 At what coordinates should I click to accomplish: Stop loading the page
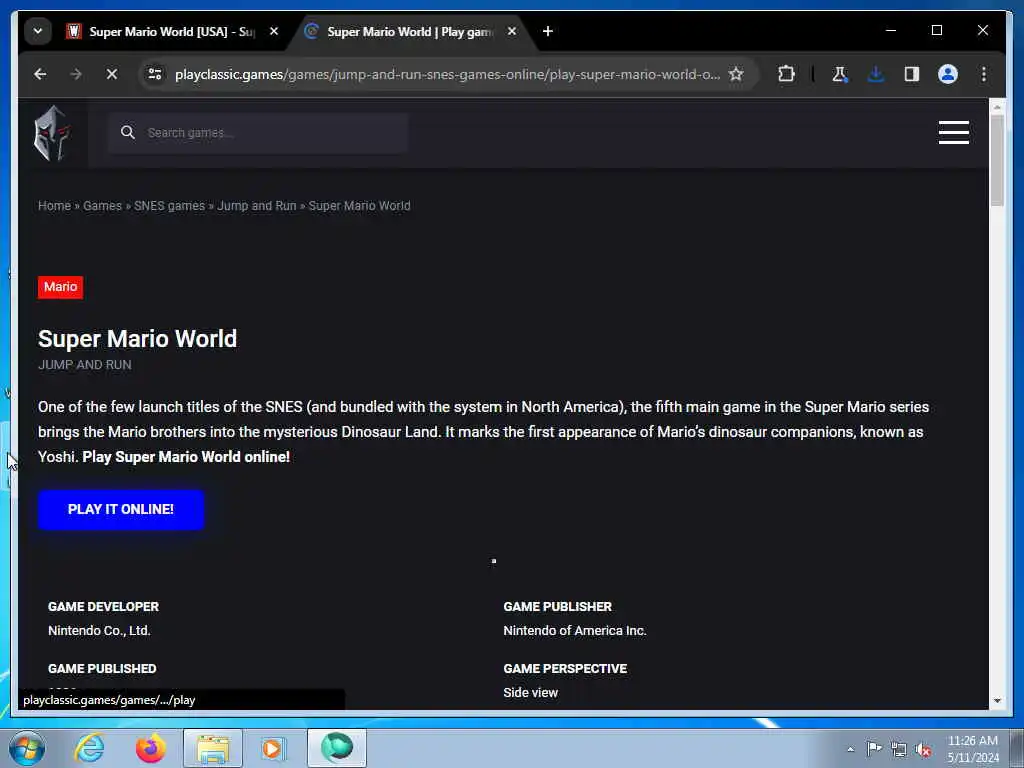coord(112,74)
